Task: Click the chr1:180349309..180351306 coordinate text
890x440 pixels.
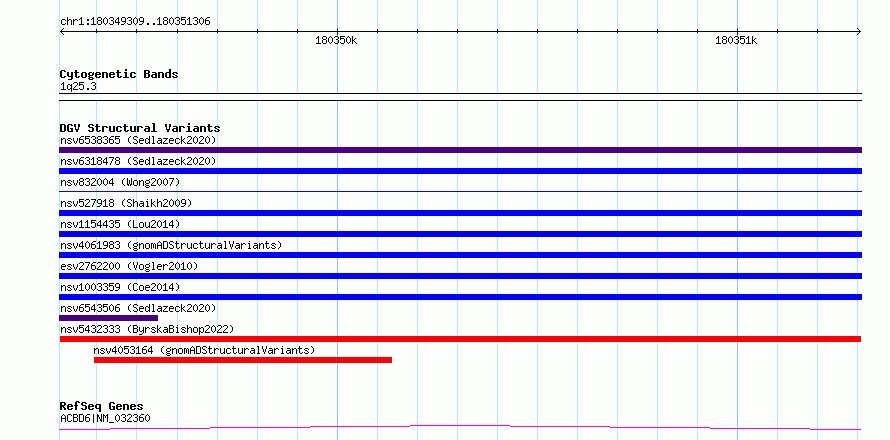Action: (135, 22)
